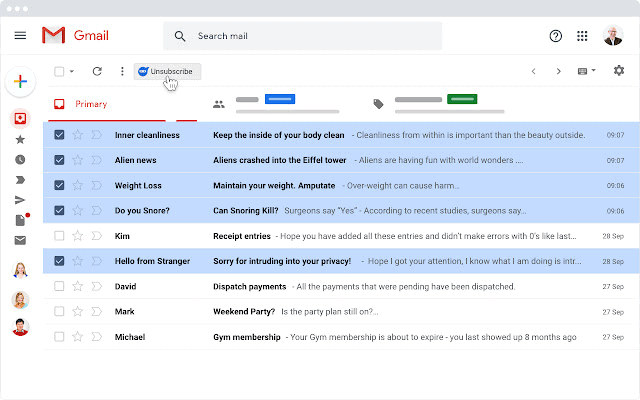Click the Compose plus button
This screenshot has width=640, height=400.
[x=20, y=83]
